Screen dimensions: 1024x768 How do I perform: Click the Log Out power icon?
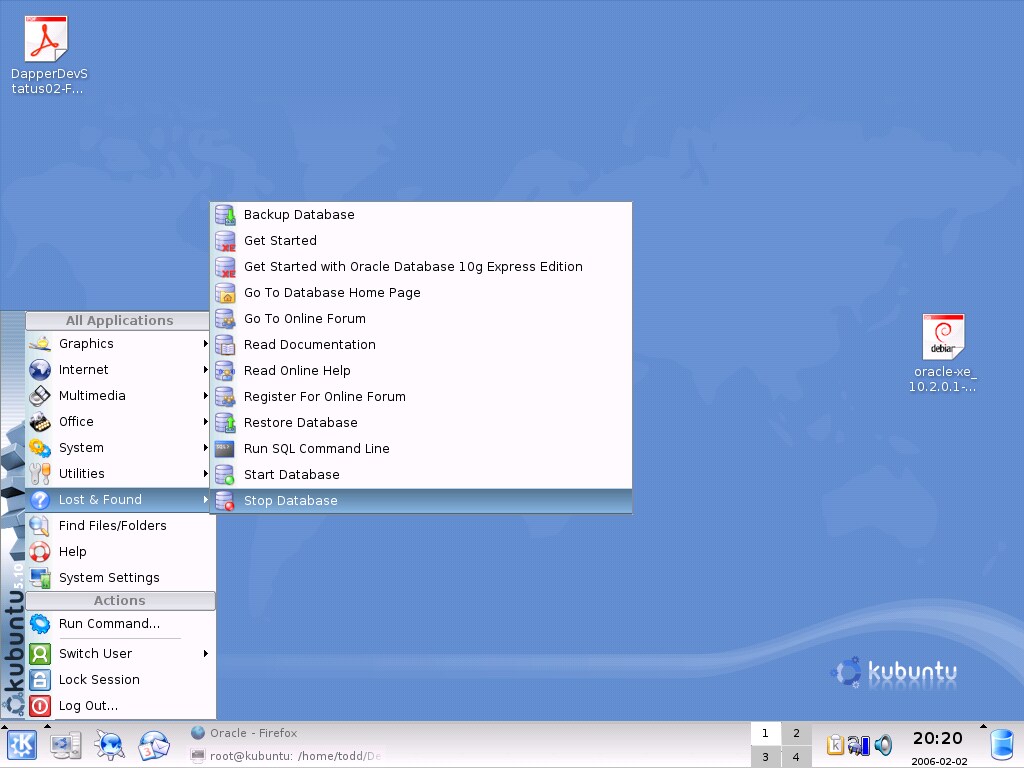pos(40,706)
